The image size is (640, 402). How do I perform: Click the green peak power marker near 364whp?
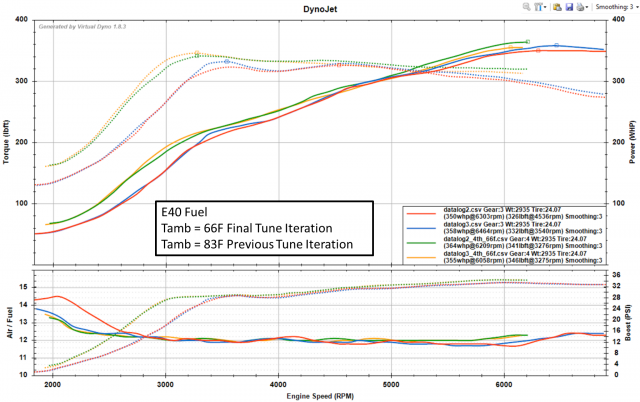(528, 42)
